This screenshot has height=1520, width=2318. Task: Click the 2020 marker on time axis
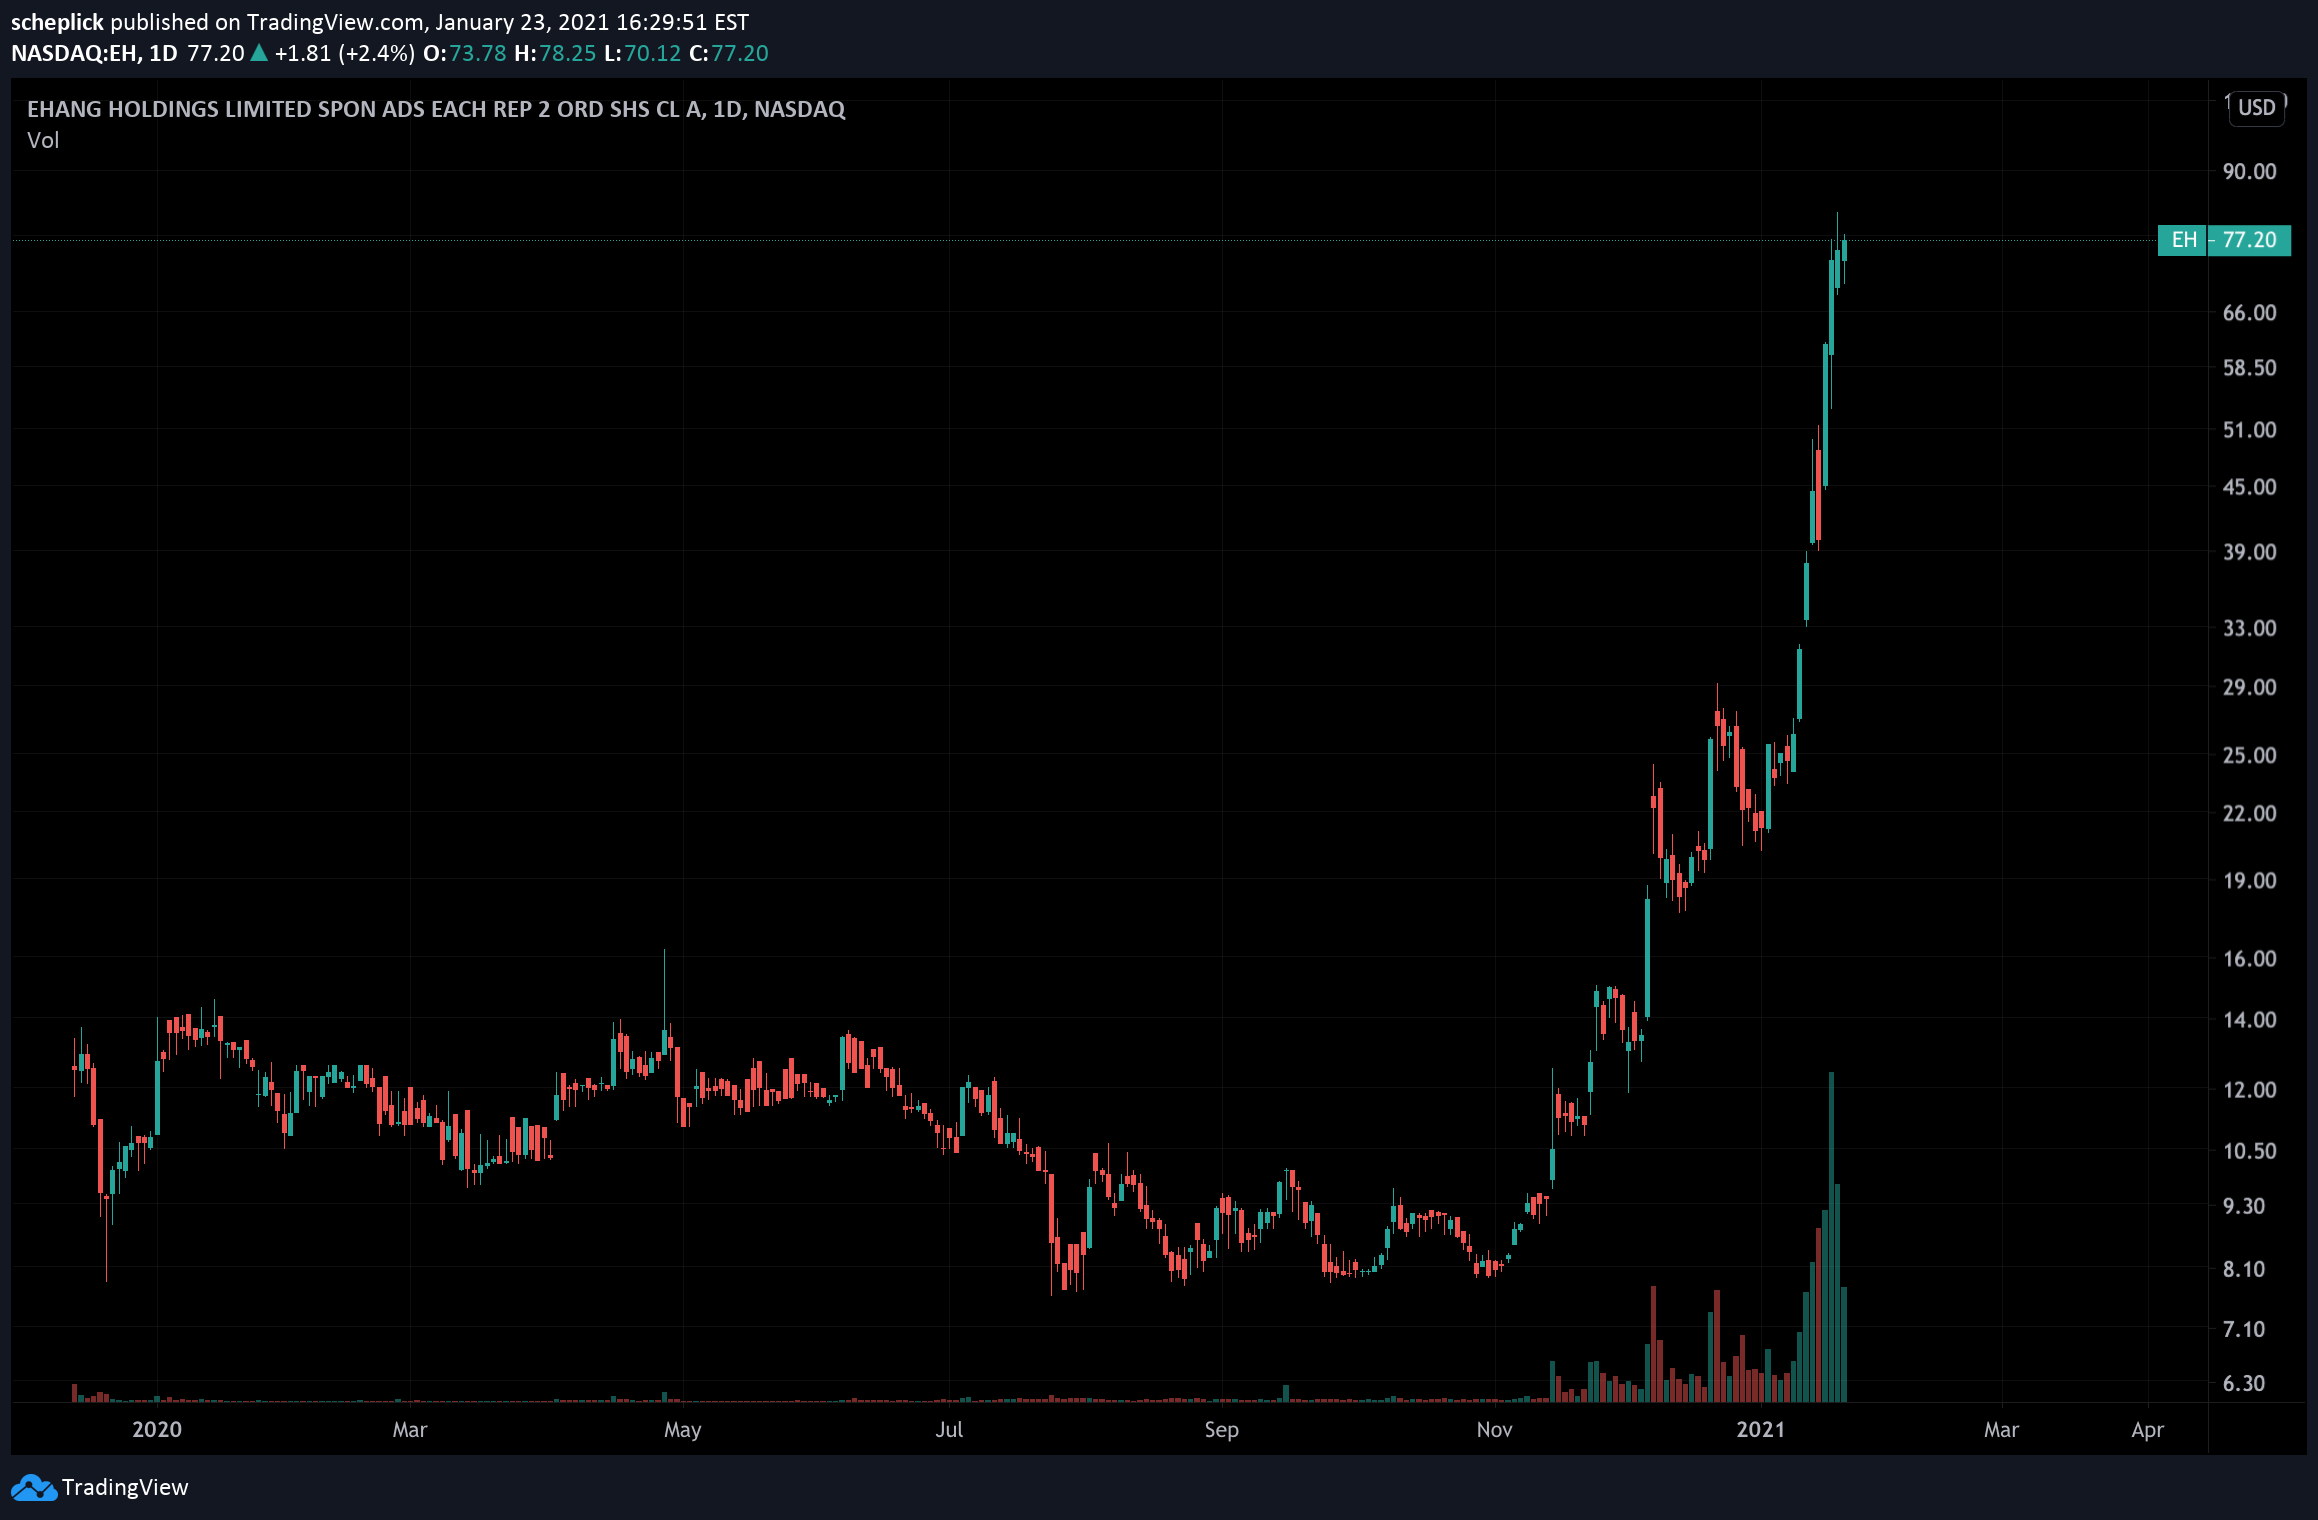(x=157, y=1430)
